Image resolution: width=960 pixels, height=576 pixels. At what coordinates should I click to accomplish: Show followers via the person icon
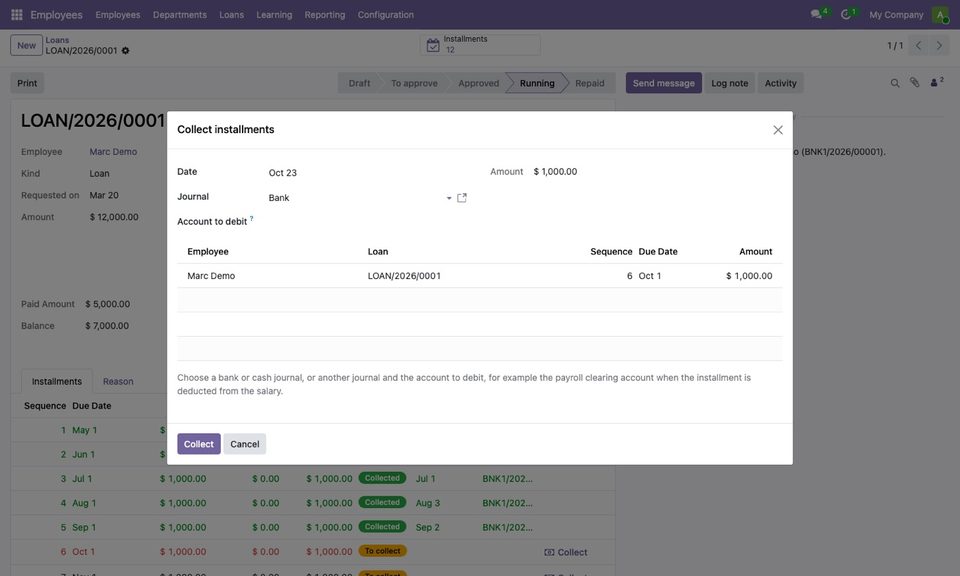tap(936, 82)
